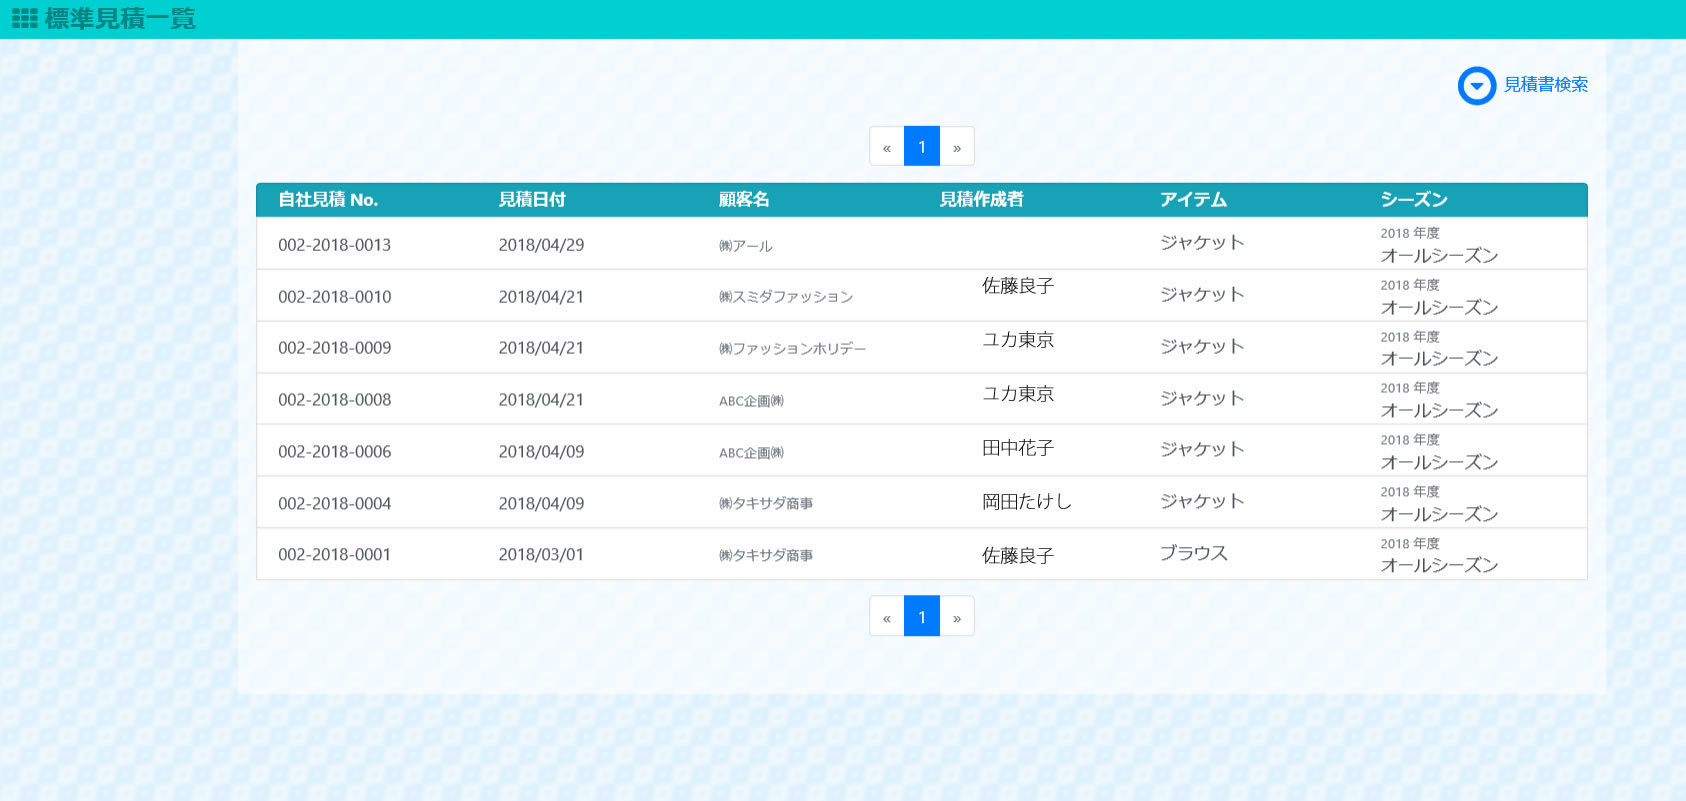Open the 見積書検索 link
The height and width of the screenshot is (801, 1686).
pyautogui.click(x=1546, y=85)
